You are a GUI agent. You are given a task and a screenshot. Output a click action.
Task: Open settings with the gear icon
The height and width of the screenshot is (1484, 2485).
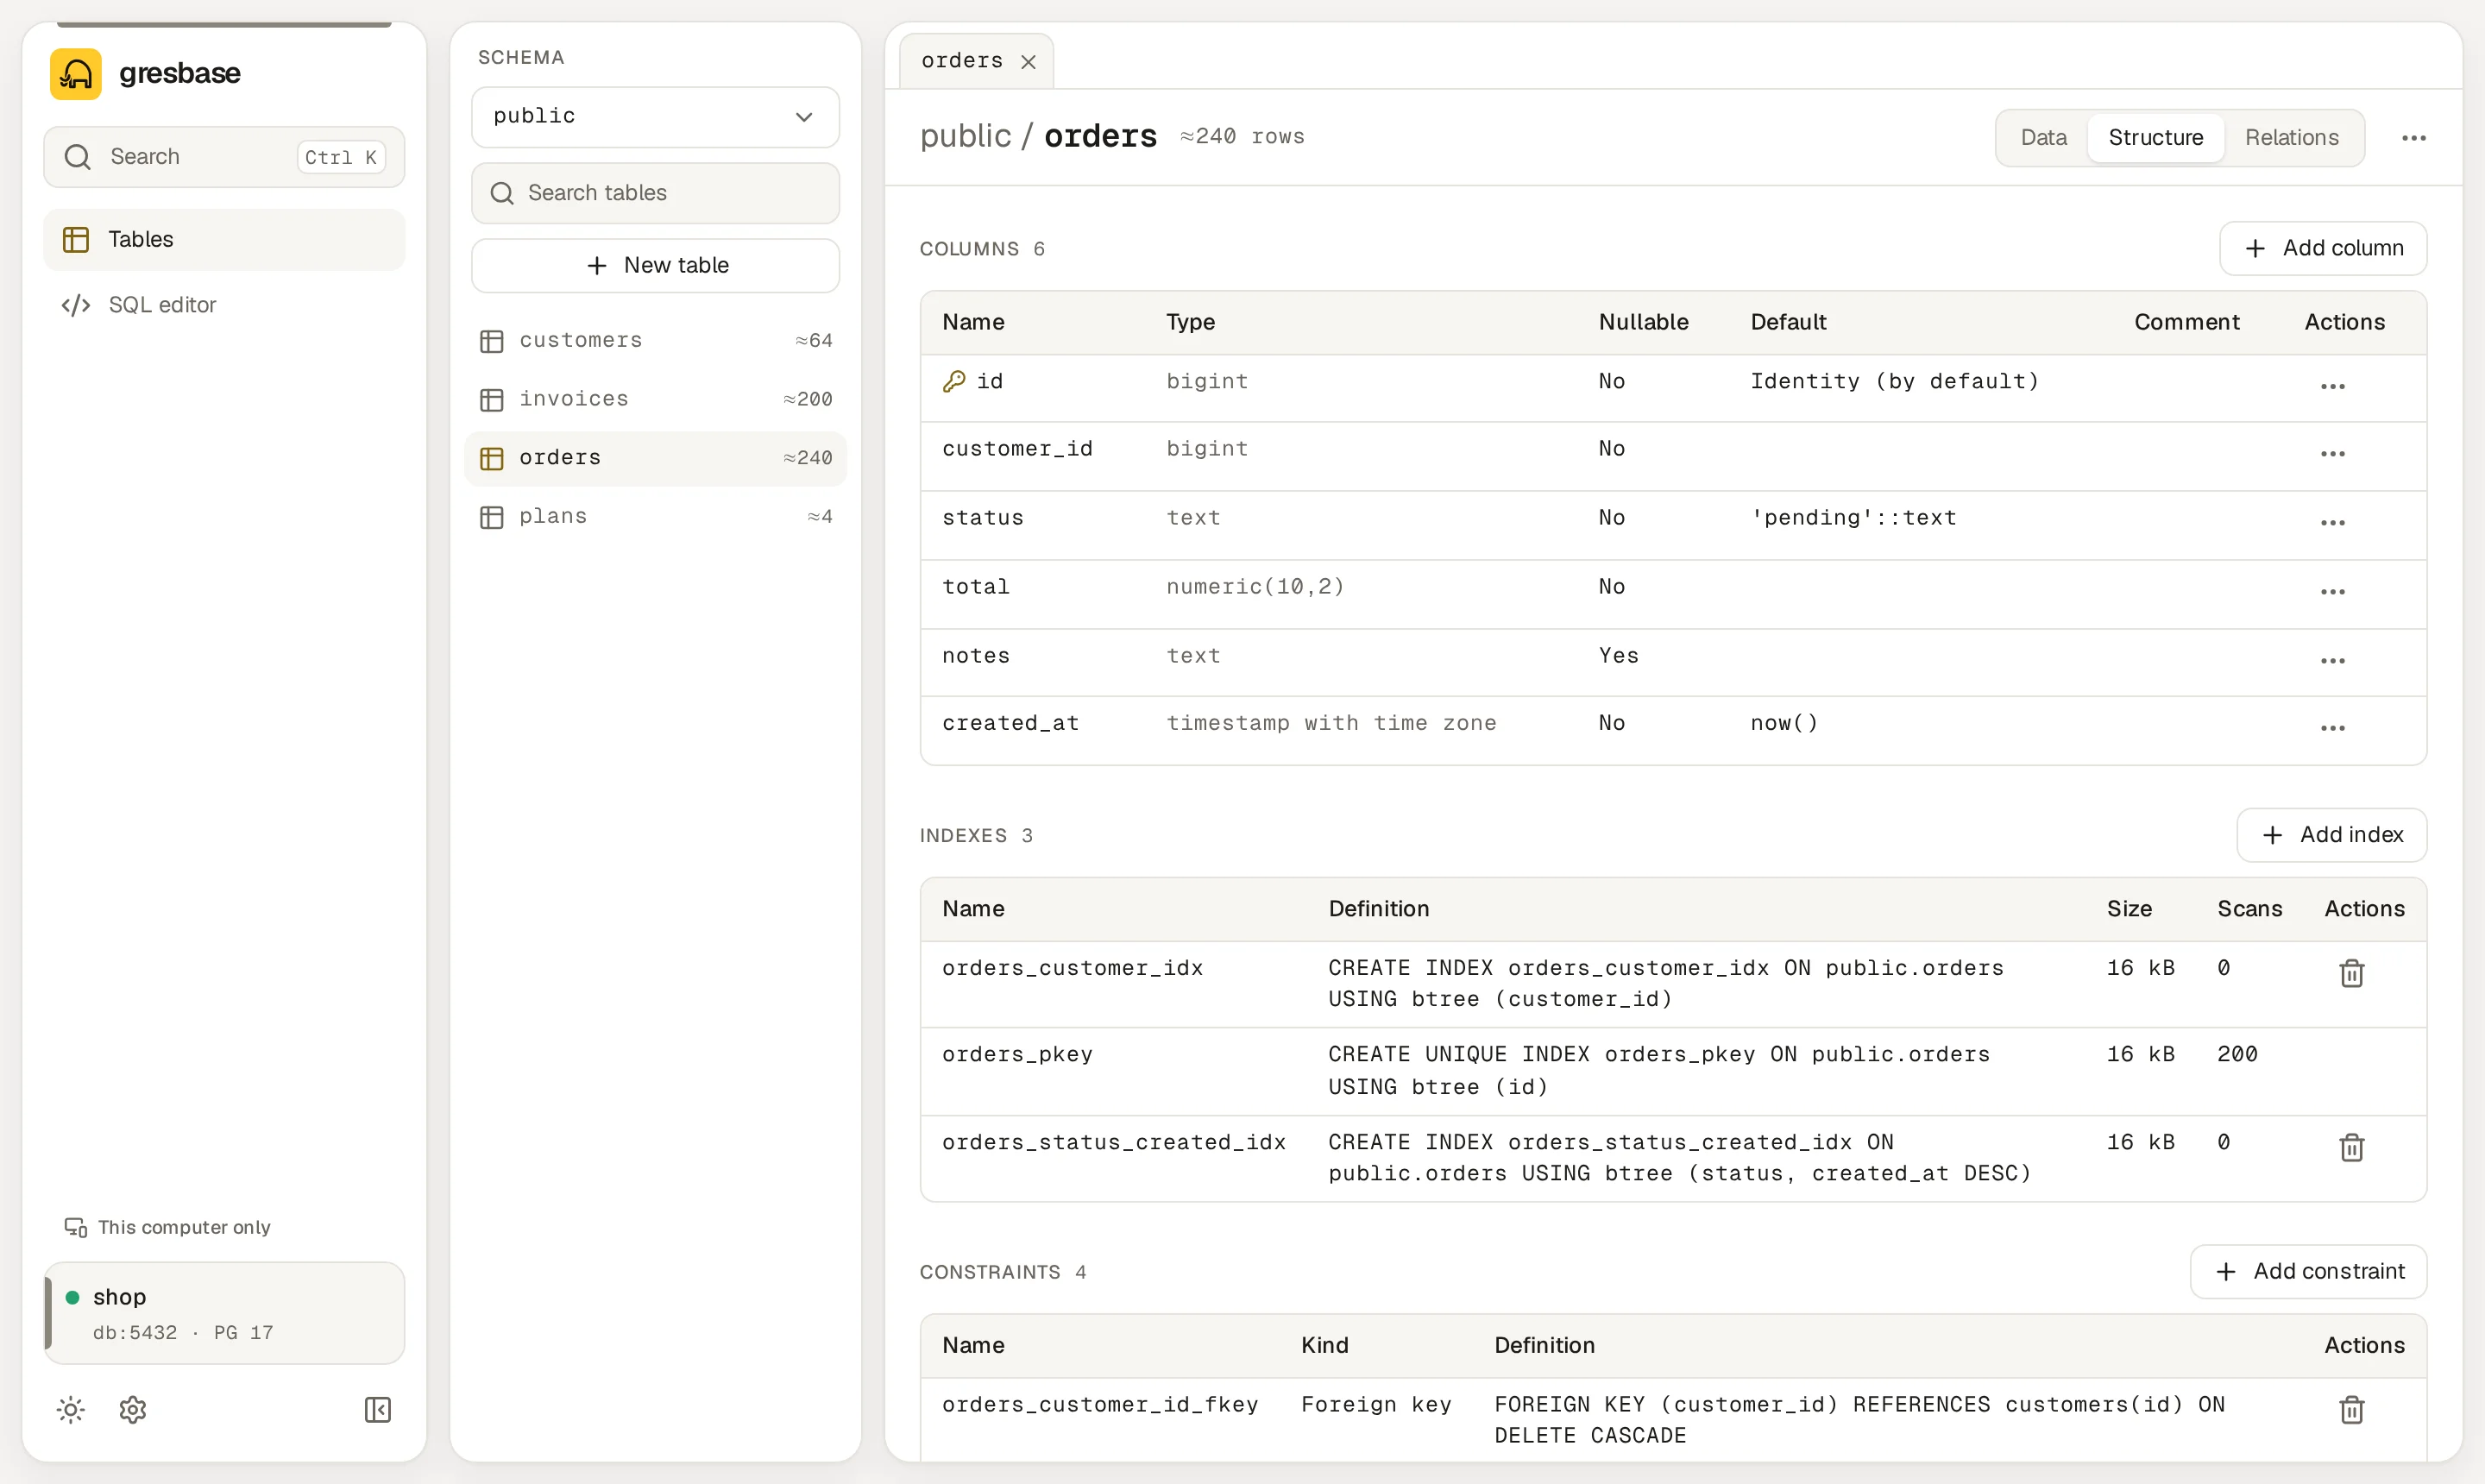pos(133,1410)
